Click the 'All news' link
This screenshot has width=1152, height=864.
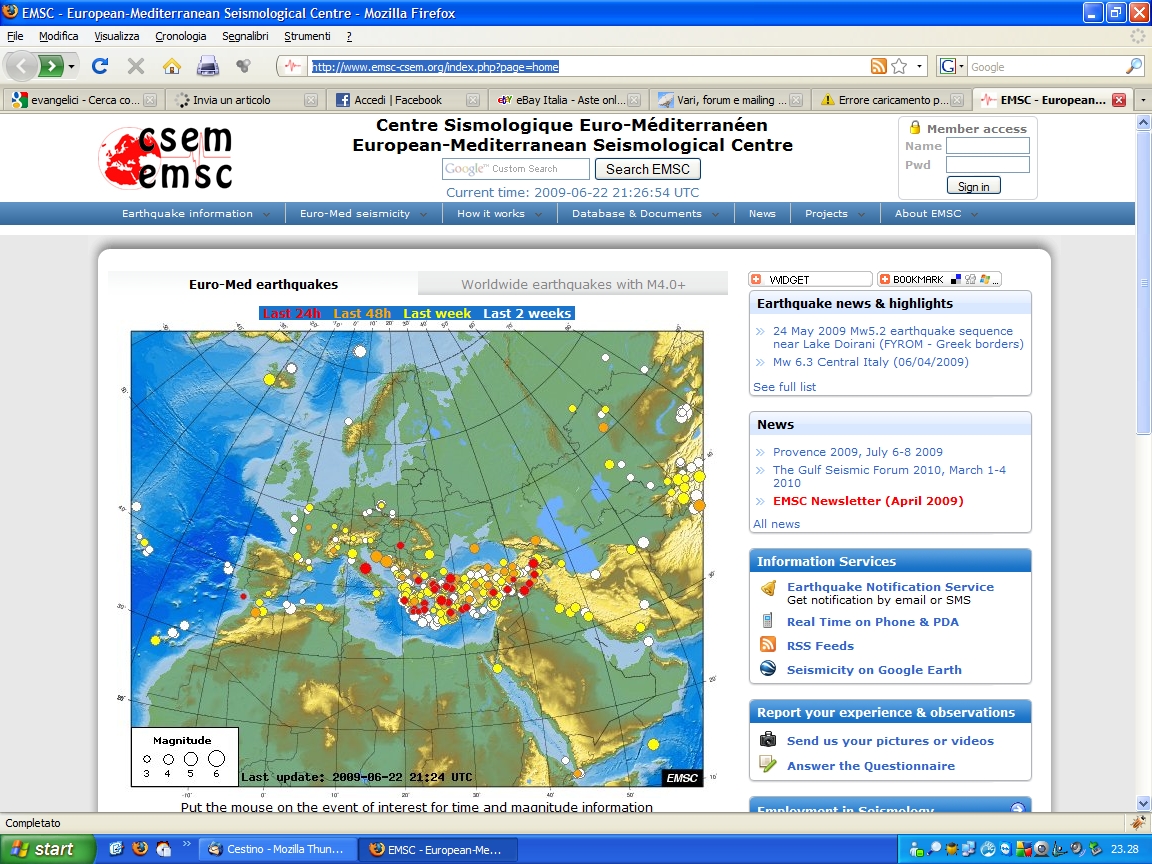coord(777,524)
